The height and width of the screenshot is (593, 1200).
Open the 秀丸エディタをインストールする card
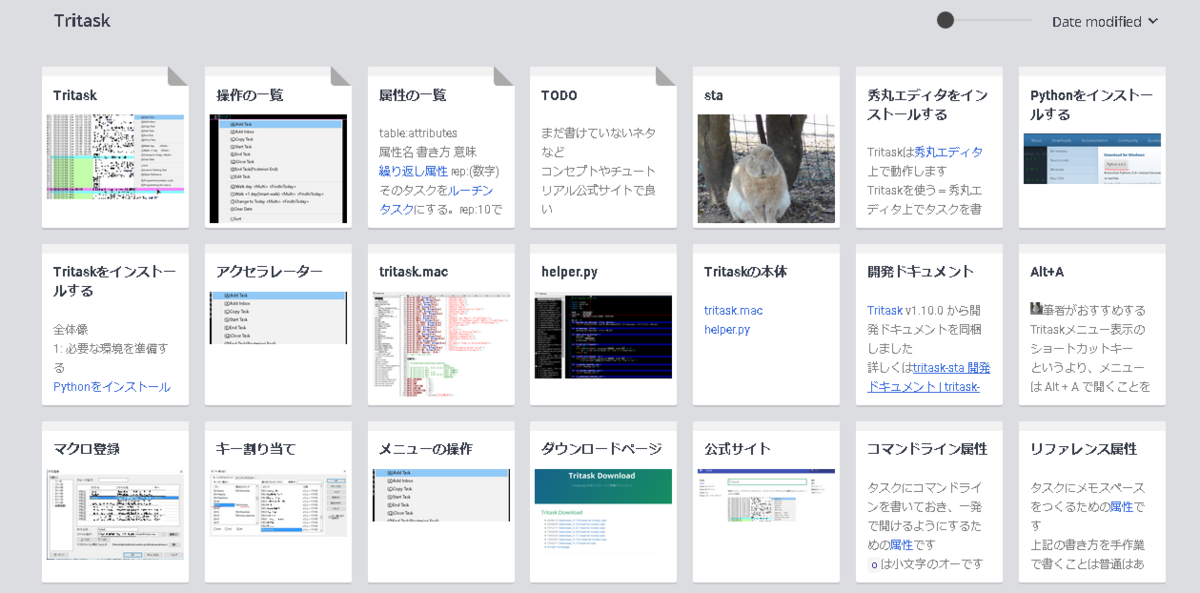tap(929, 148)
